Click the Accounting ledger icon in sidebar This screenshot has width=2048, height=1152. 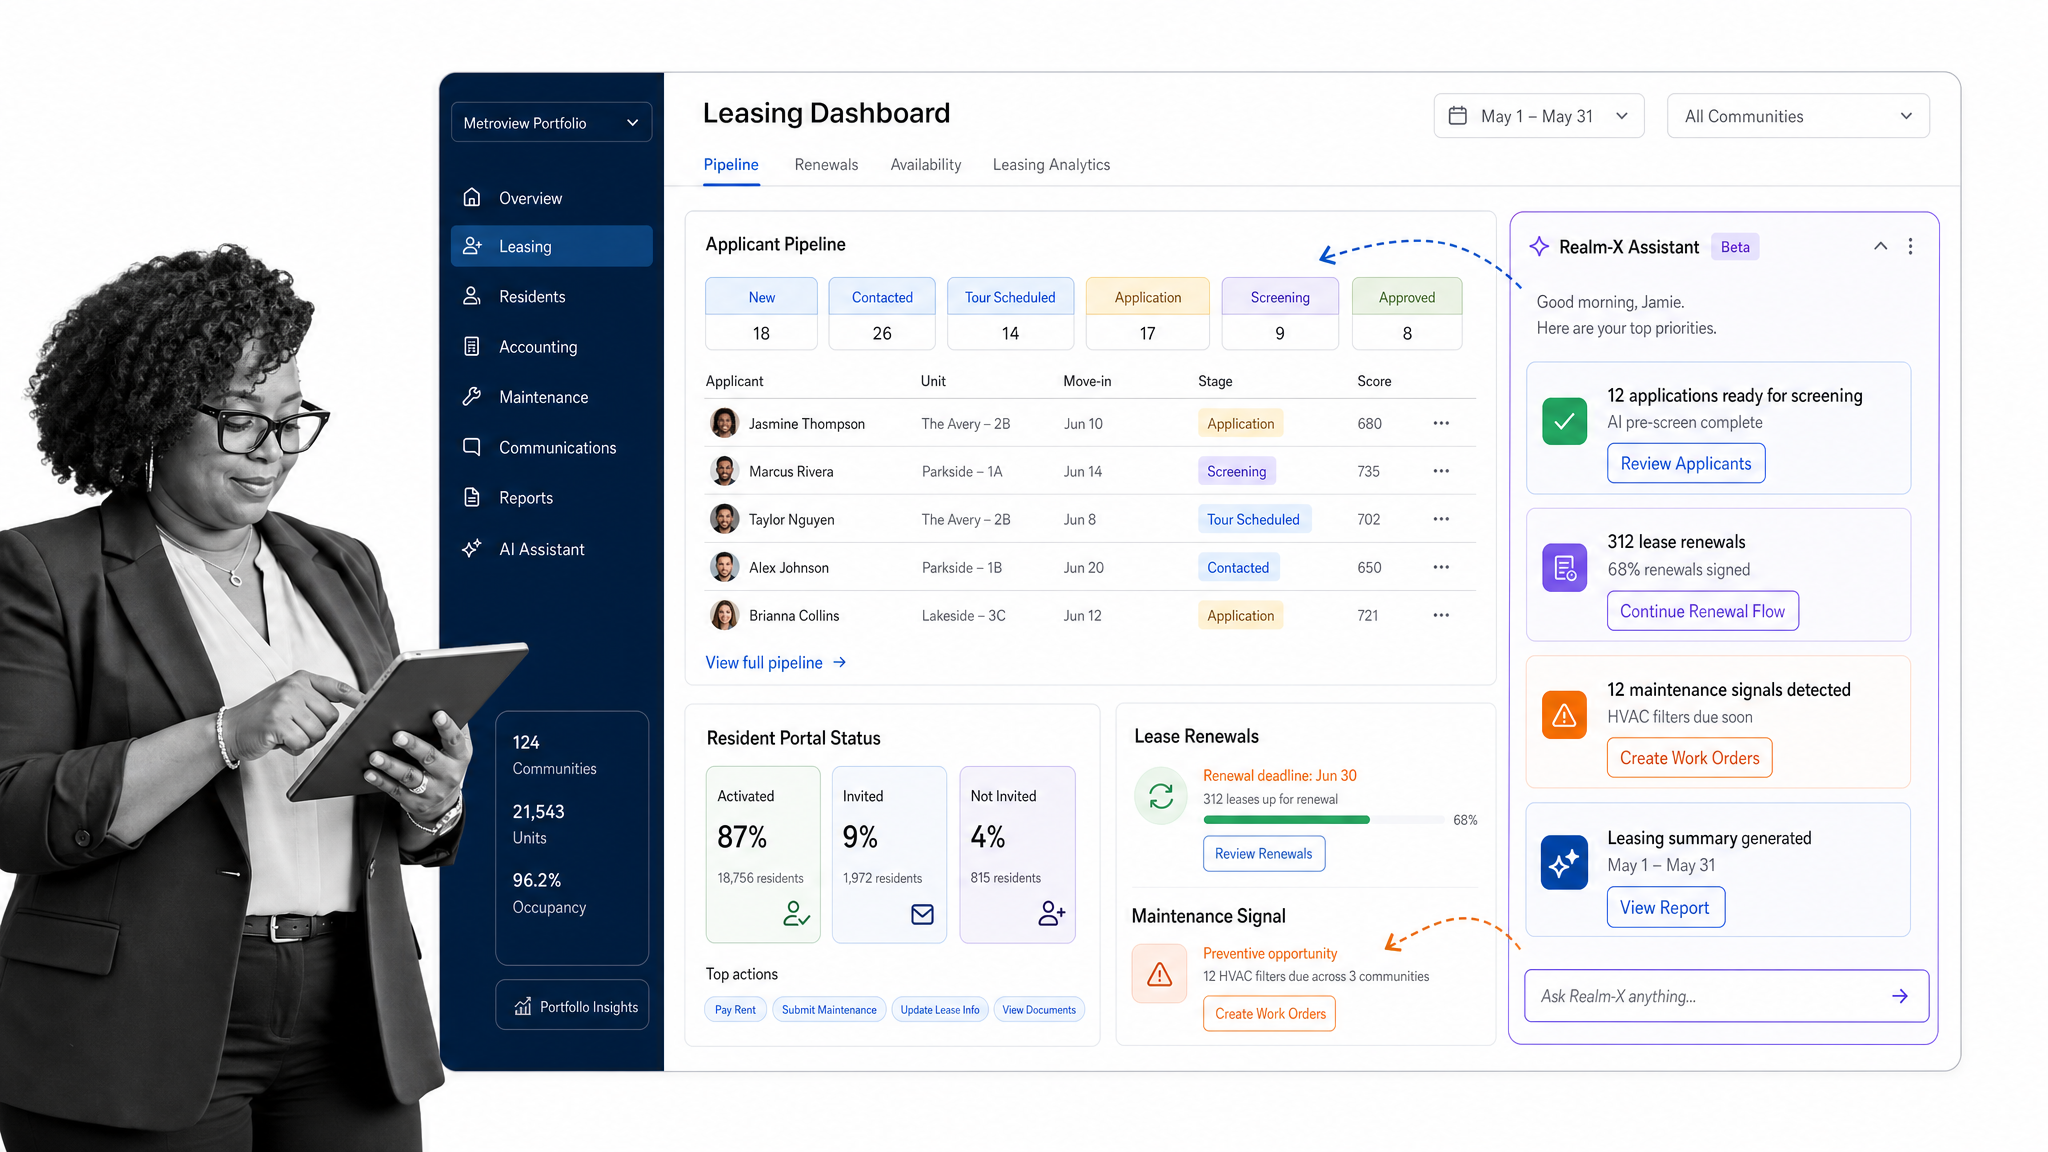pos(472,346)
